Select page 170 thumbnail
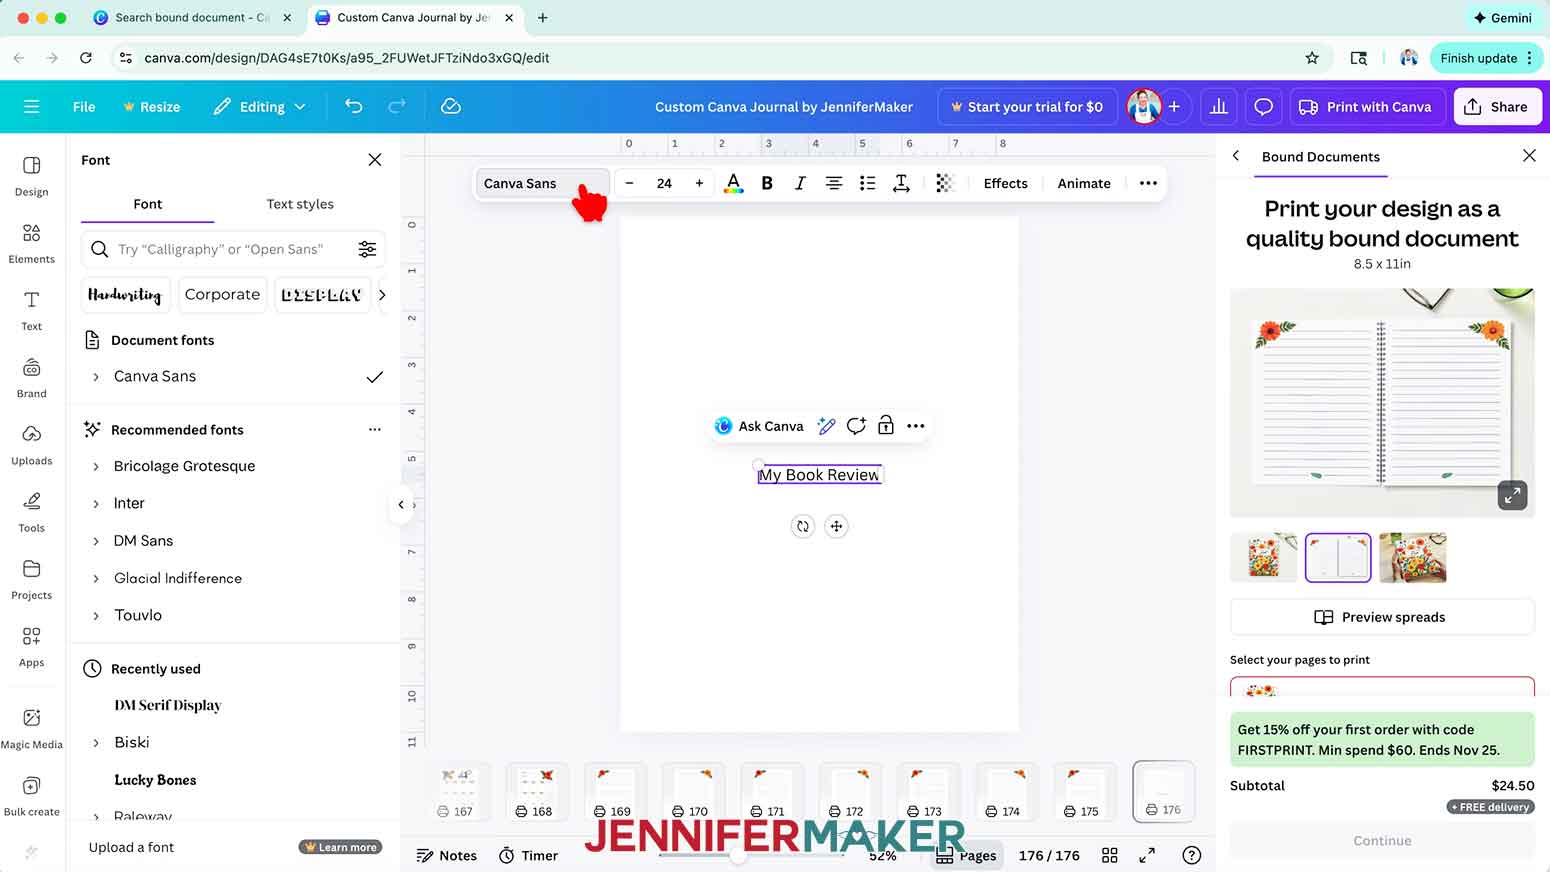 click(x=693, y=791)
